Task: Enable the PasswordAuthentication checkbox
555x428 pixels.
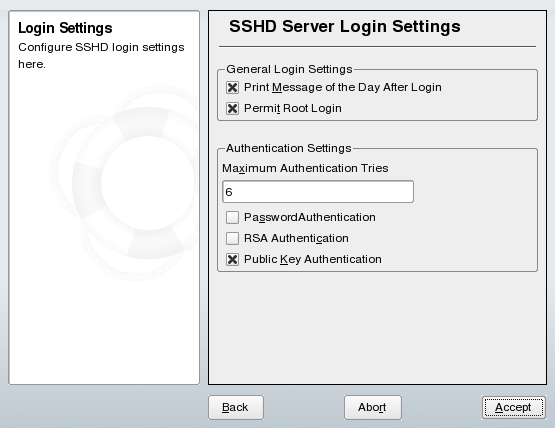Action: point(232,217)
